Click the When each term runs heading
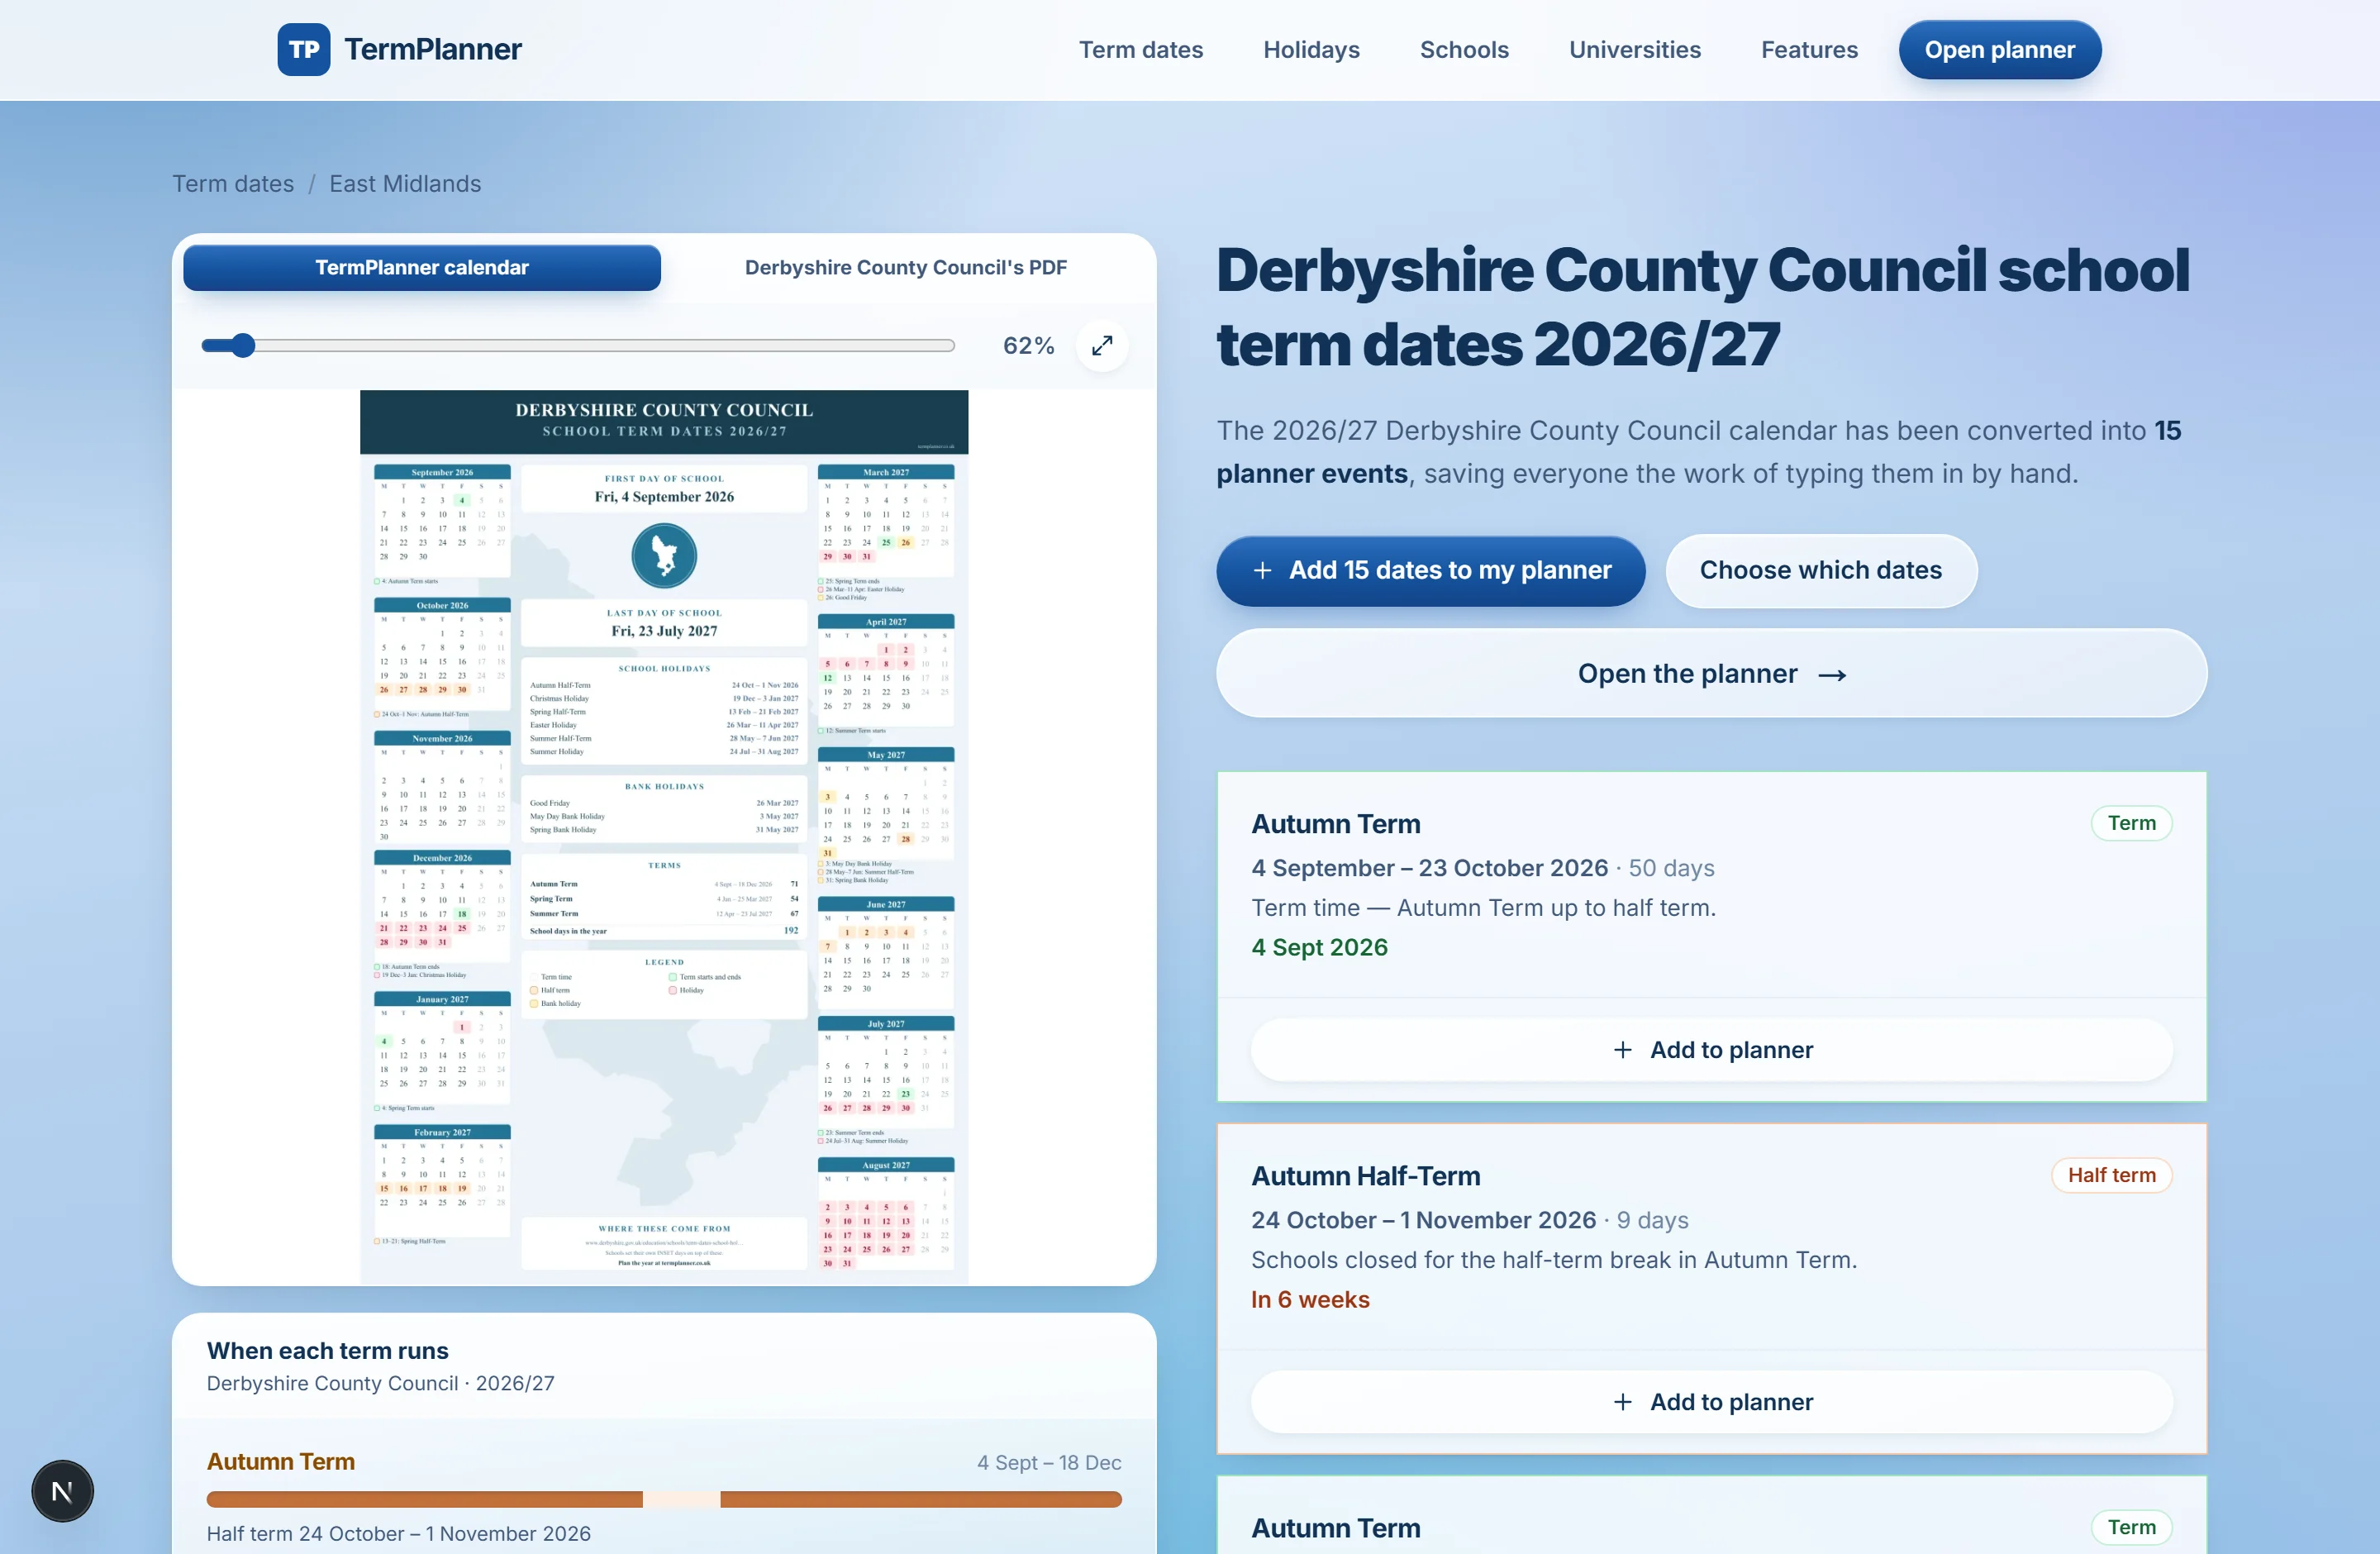Screen dimensions: 2380x1554 pos(328,1350)
